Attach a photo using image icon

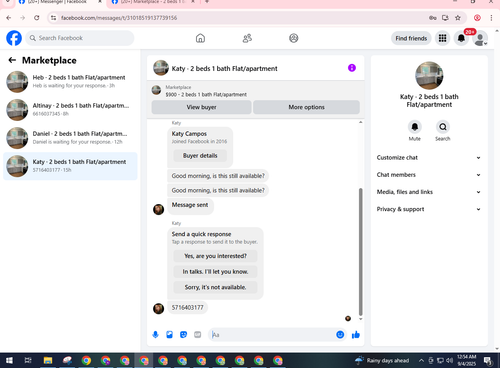click(169, 335)
